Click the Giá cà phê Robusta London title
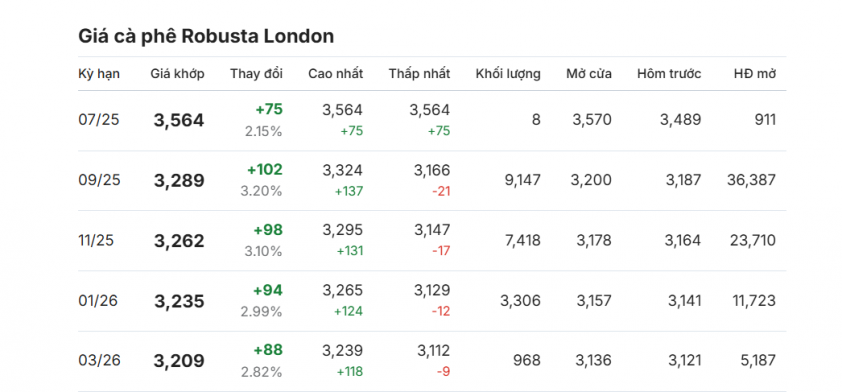Screen dimensions: 842x392 tap(206, 36)
